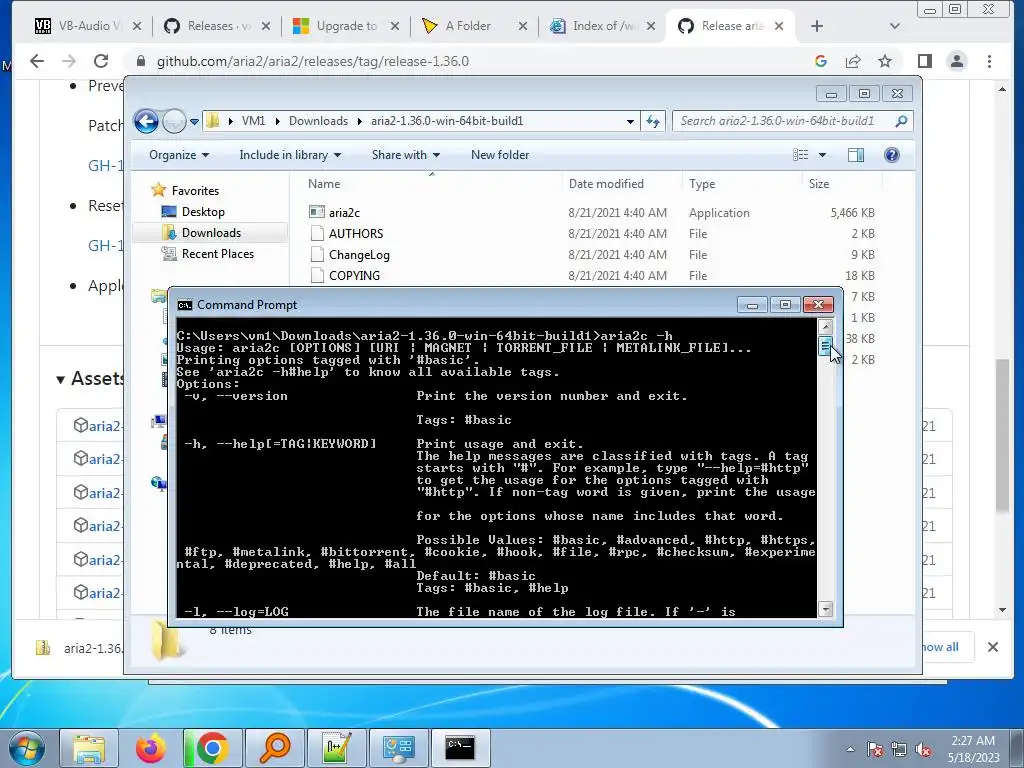Screen dimensions: 1024x768
Task: Open Share with menu
Action: coord(406,155)
